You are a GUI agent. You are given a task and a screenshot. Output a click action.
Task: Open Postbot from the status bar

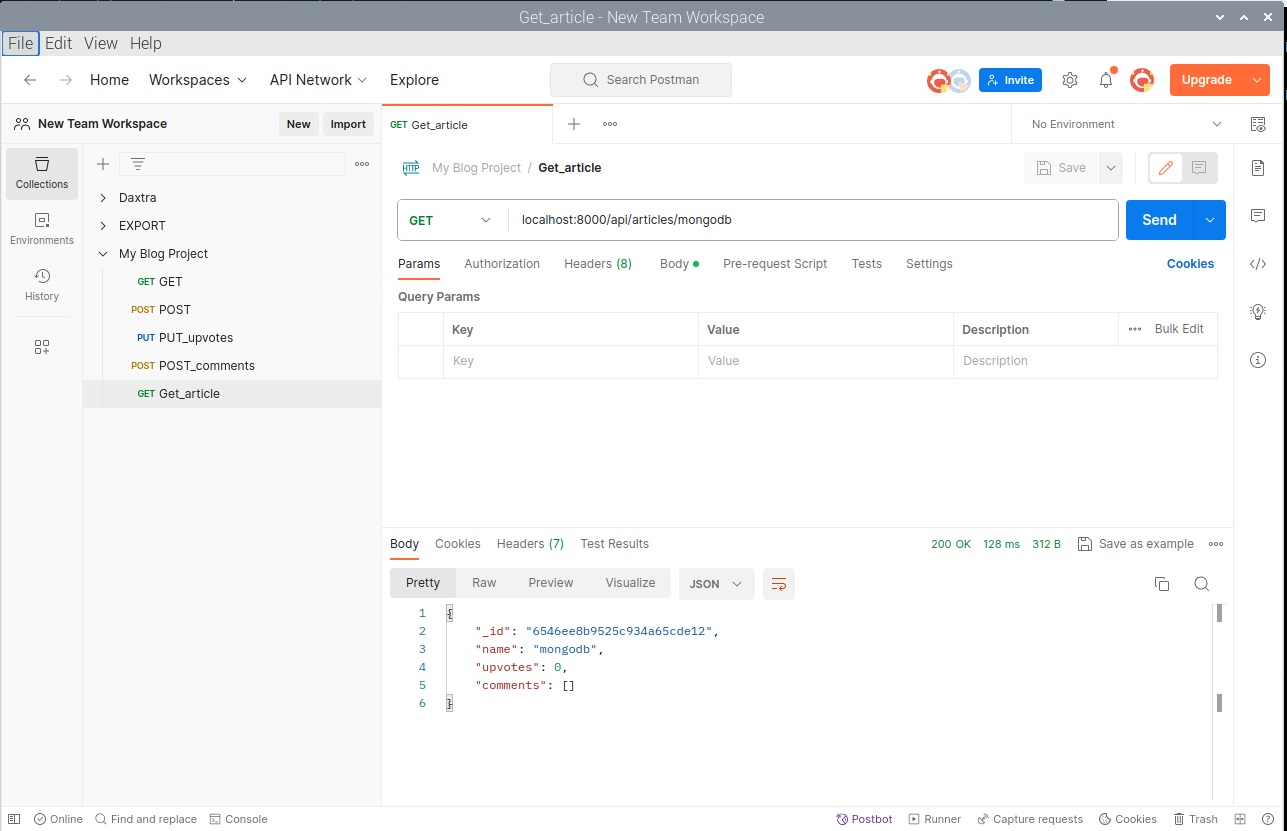pos(865,819)
